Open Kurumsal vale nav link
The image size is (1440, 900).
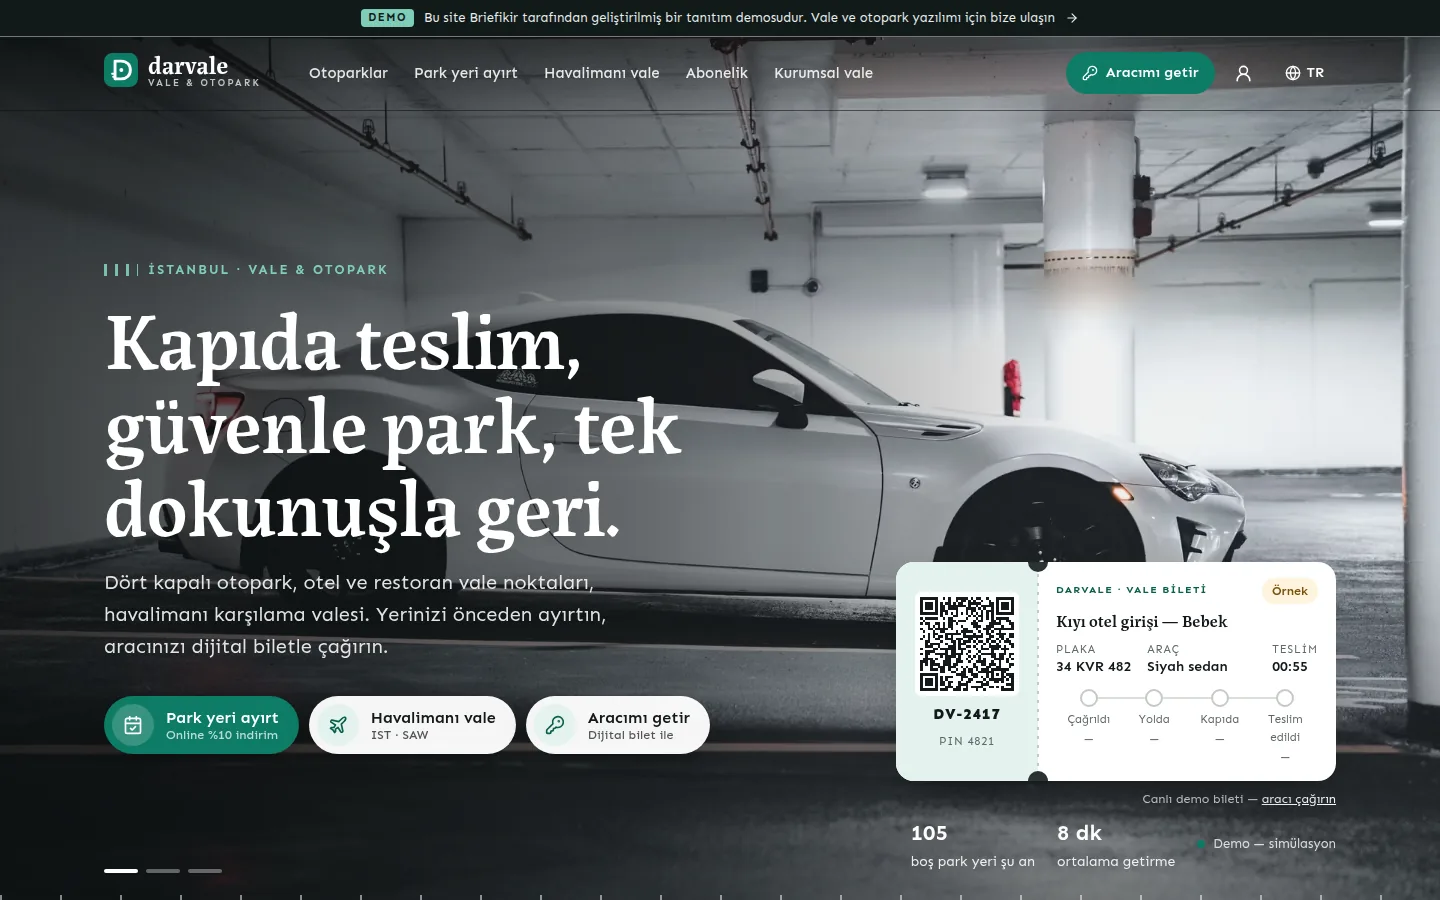coord(823,73)
